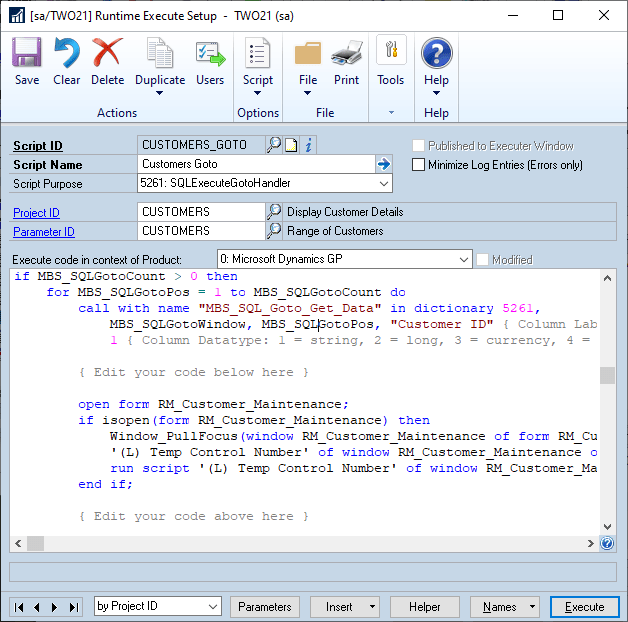Toggle Published to Executer Window checkbox

pyautogui.click(x=418, y=146)
